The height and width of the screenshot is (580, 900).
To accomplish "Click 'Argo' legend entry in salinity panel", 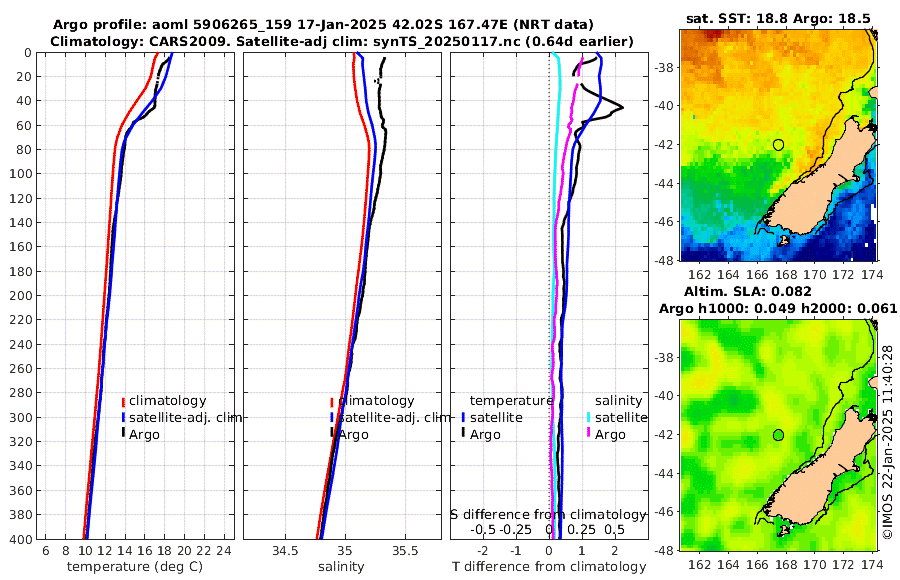I will (353, 435).
